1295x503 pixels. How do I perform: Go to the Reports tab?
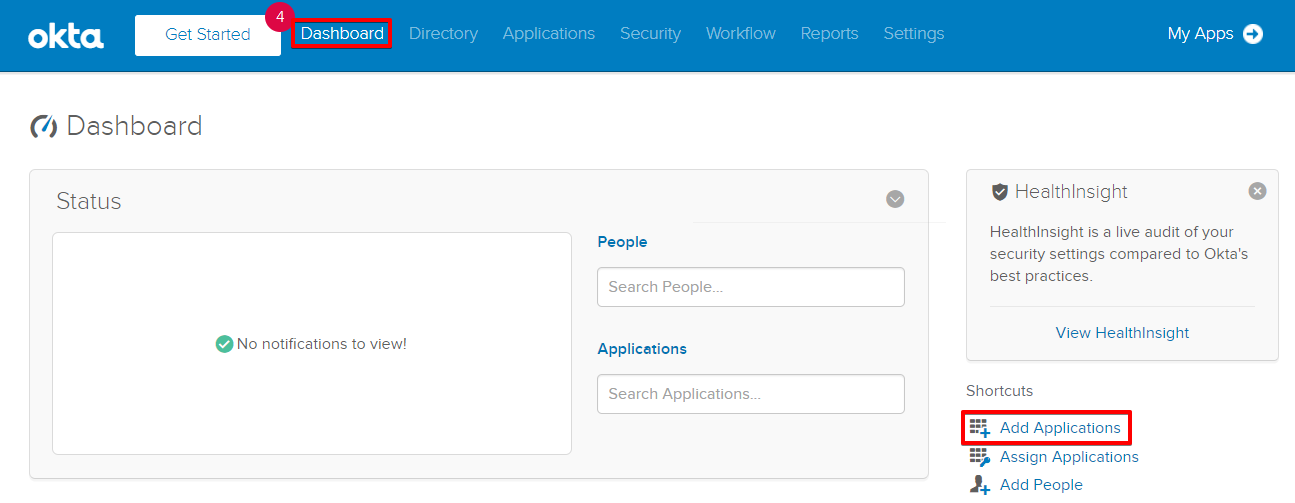pos(829,34)
